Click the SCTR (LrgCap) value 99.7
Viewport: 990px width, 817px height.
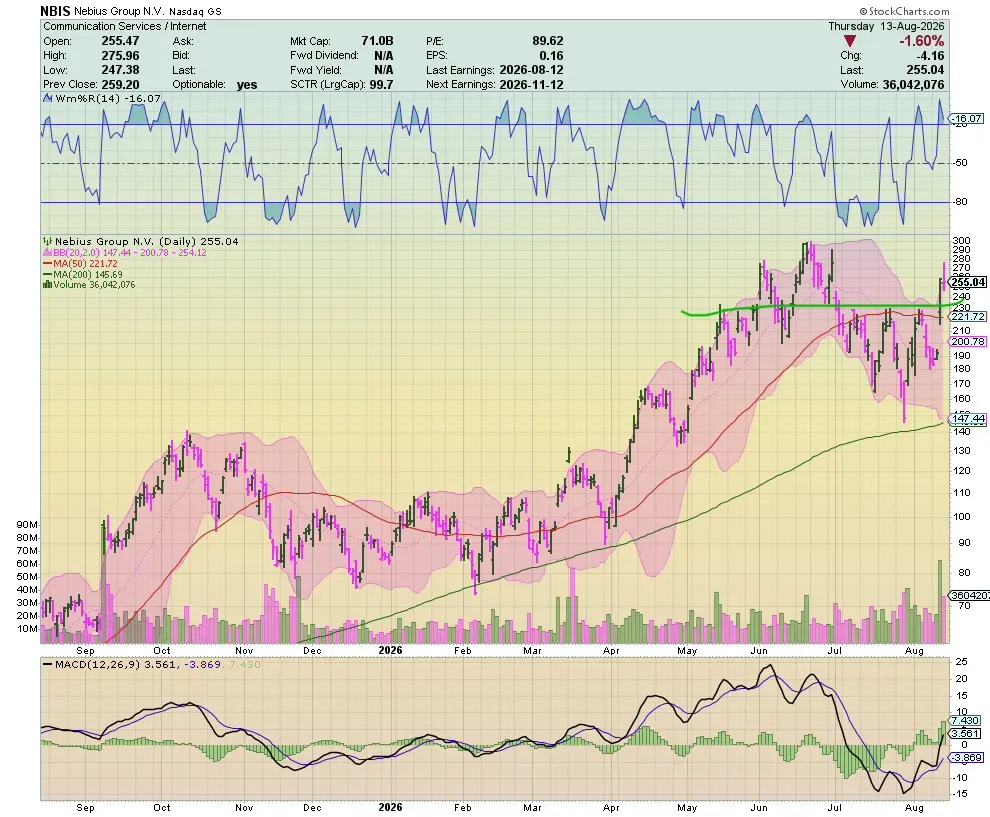[381, 84]
